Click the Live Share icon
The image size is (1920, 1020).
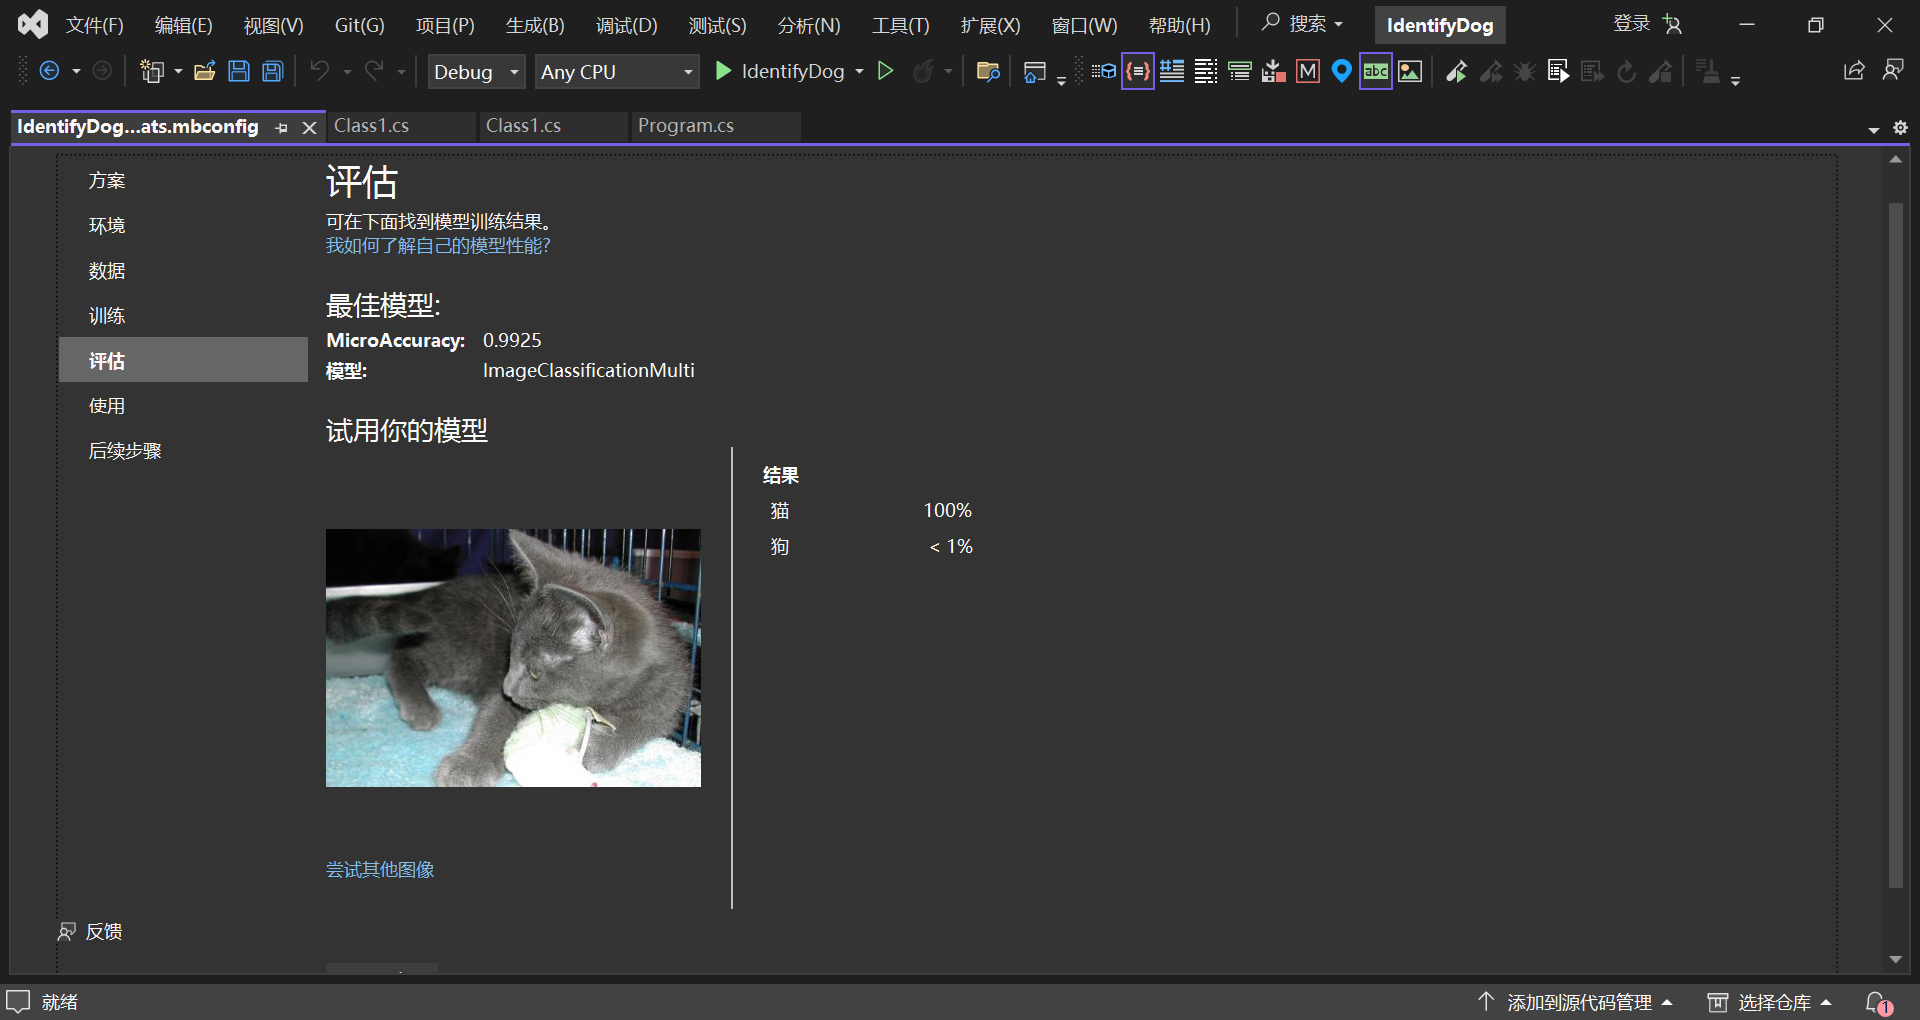tap(1854, 71)
